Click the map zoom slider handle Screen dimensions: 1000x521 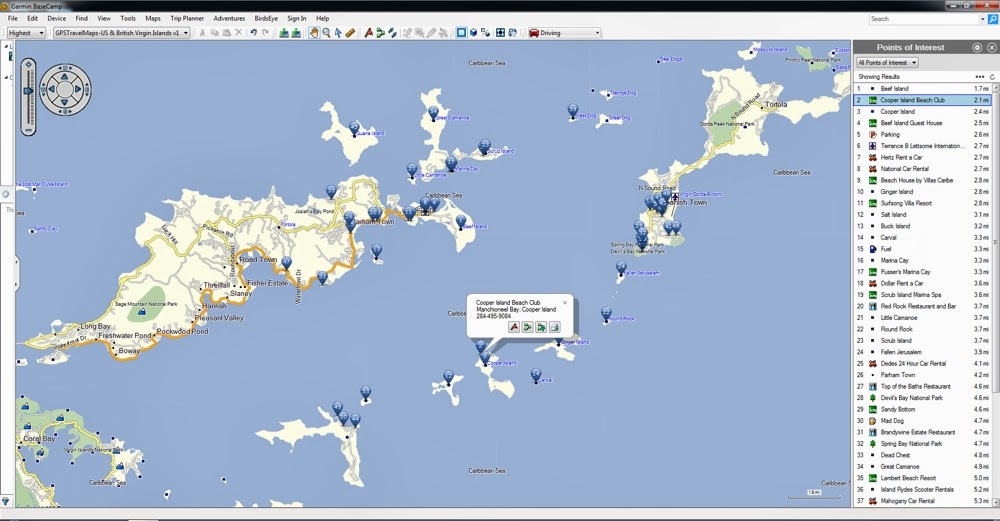[28, 91]
